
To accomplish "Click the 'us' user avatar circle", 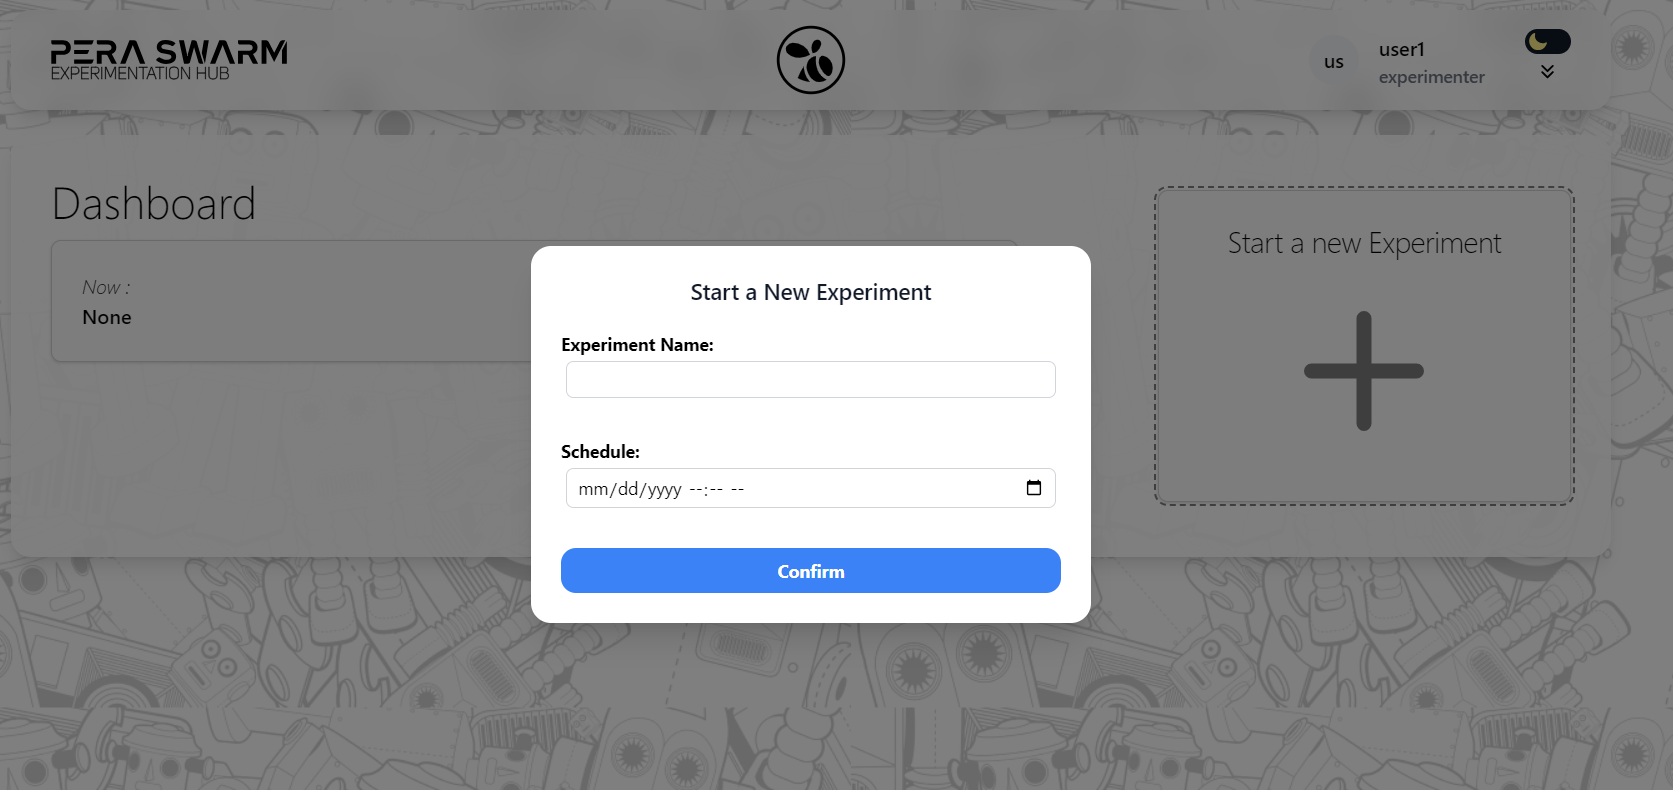I will pos(1334,62).
